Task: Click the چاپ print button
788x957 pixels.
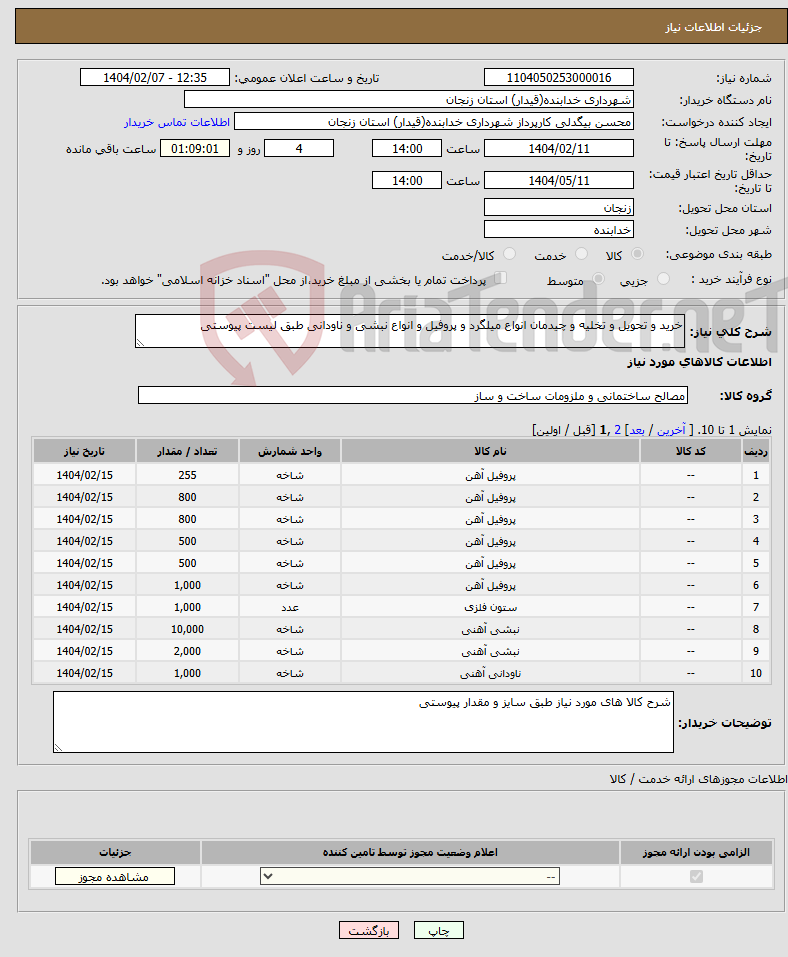Action: [x=438, y=930]
